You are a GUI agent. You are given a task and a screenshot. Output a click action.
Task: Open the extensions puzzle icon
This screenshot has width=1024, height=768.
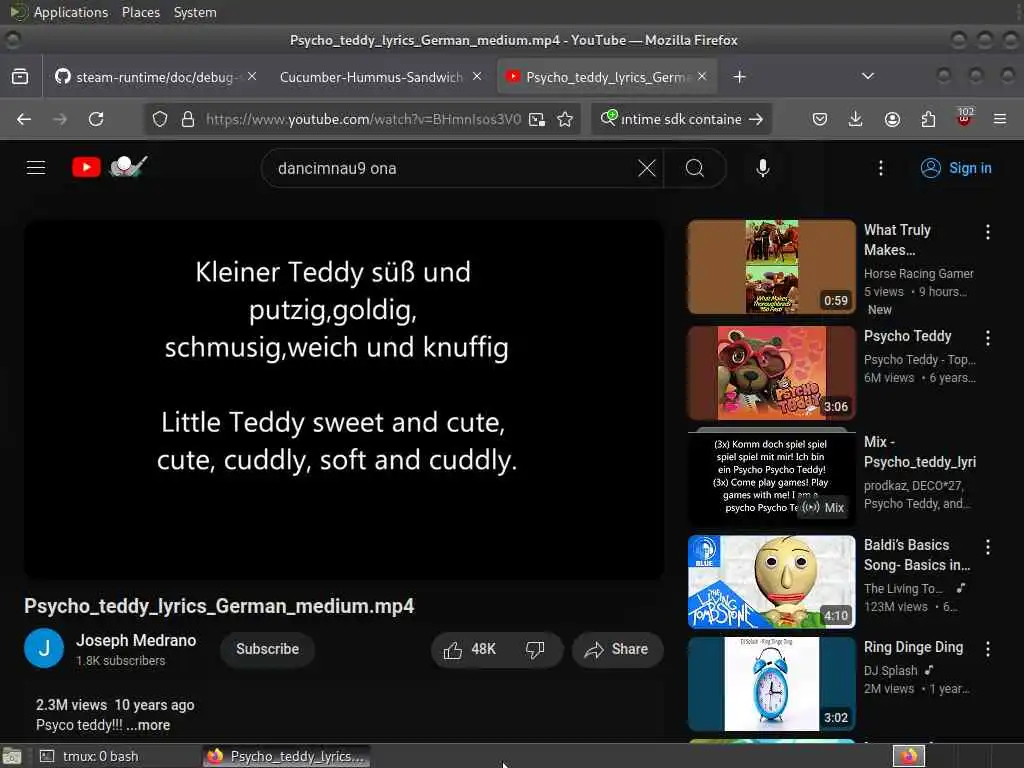pos(928,120)
